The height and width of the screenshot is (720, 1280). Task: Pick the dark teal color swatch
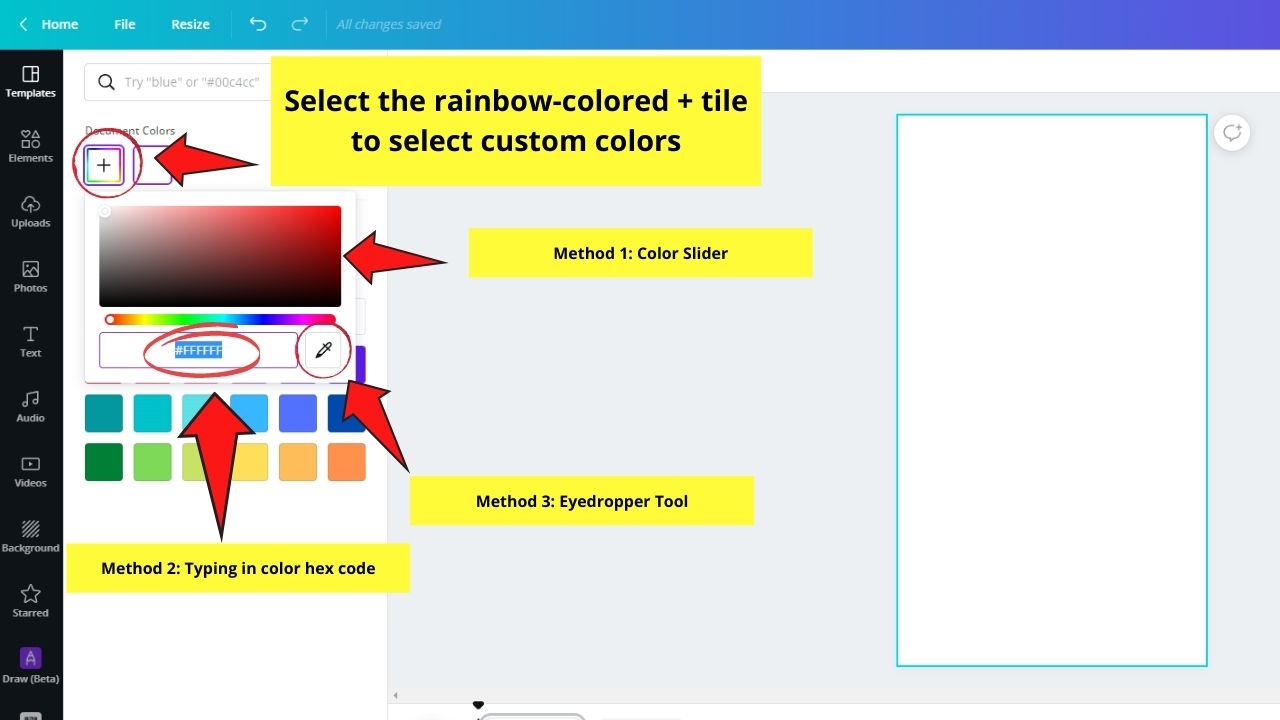(x=104, y=413)
